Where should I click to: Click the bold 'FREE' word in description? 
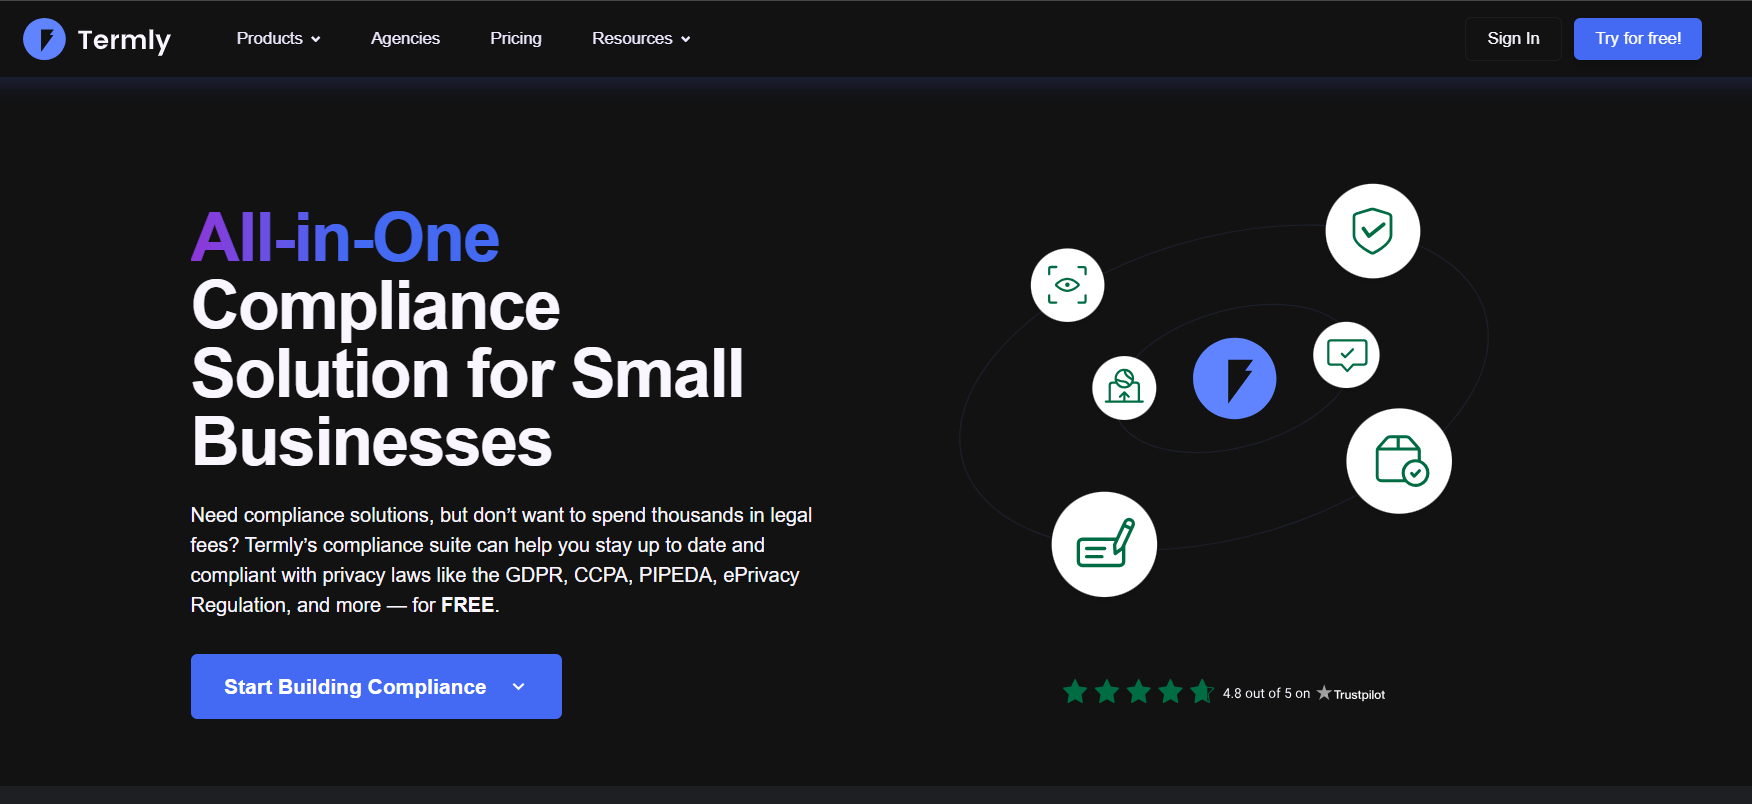click(467, 605)
